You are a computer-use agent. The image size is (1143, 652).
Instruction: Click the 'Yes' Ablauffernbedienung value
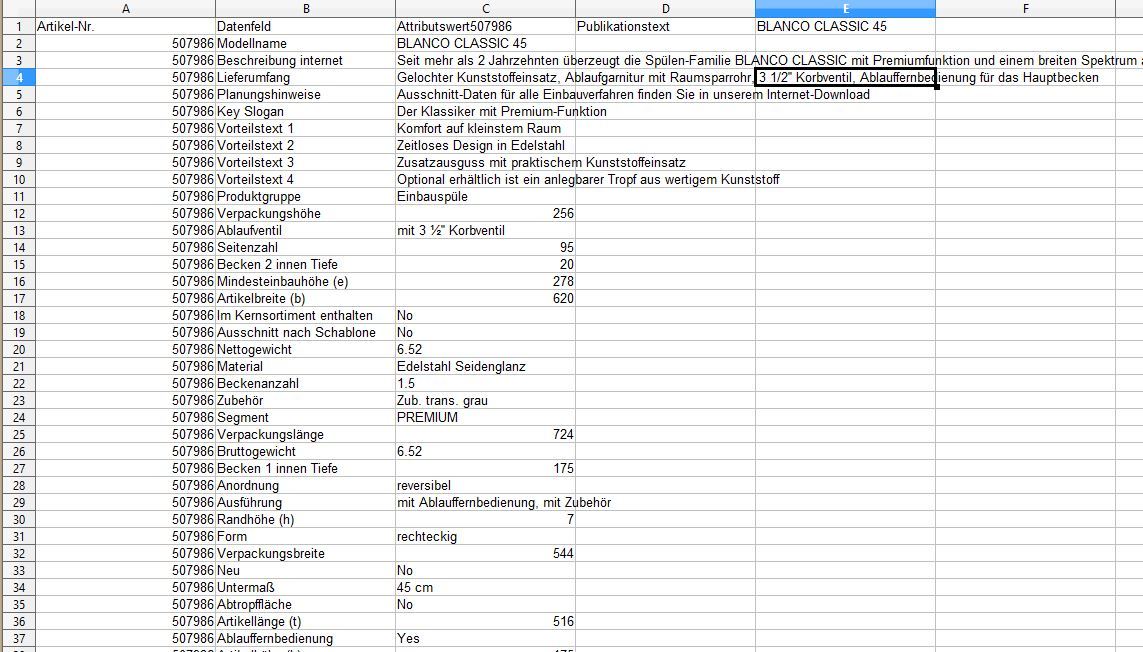[485, 639]
